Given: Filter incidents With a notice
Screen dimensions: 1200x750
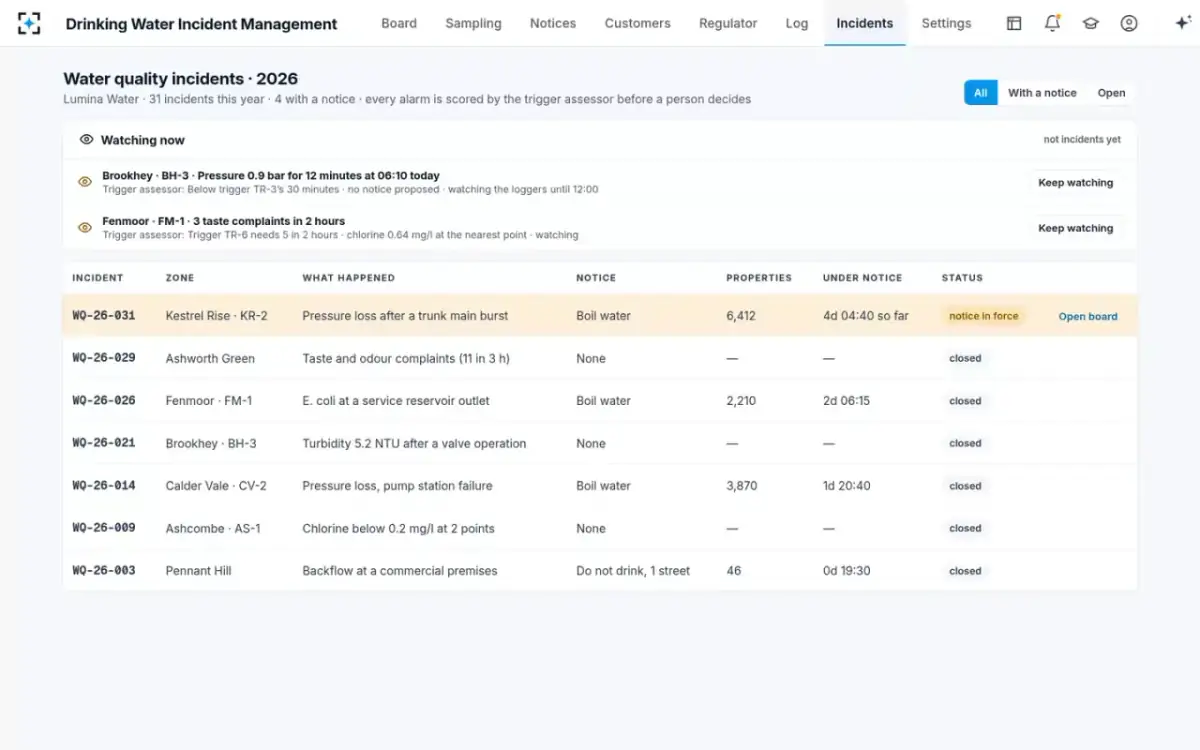Looking at the screenshot, I should (x=1042, y=93).
